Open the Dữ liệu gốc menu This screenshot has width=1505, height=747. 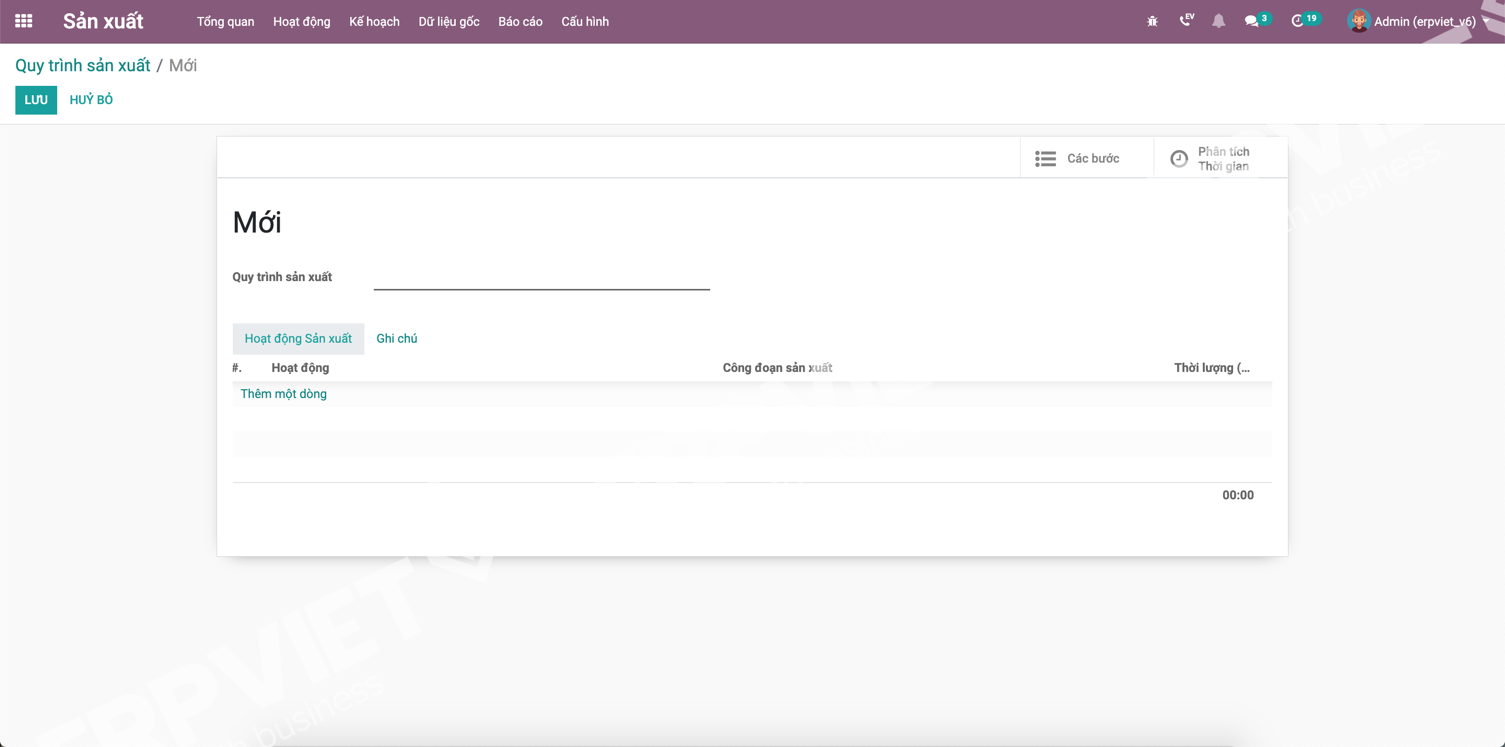click(449, 22)
